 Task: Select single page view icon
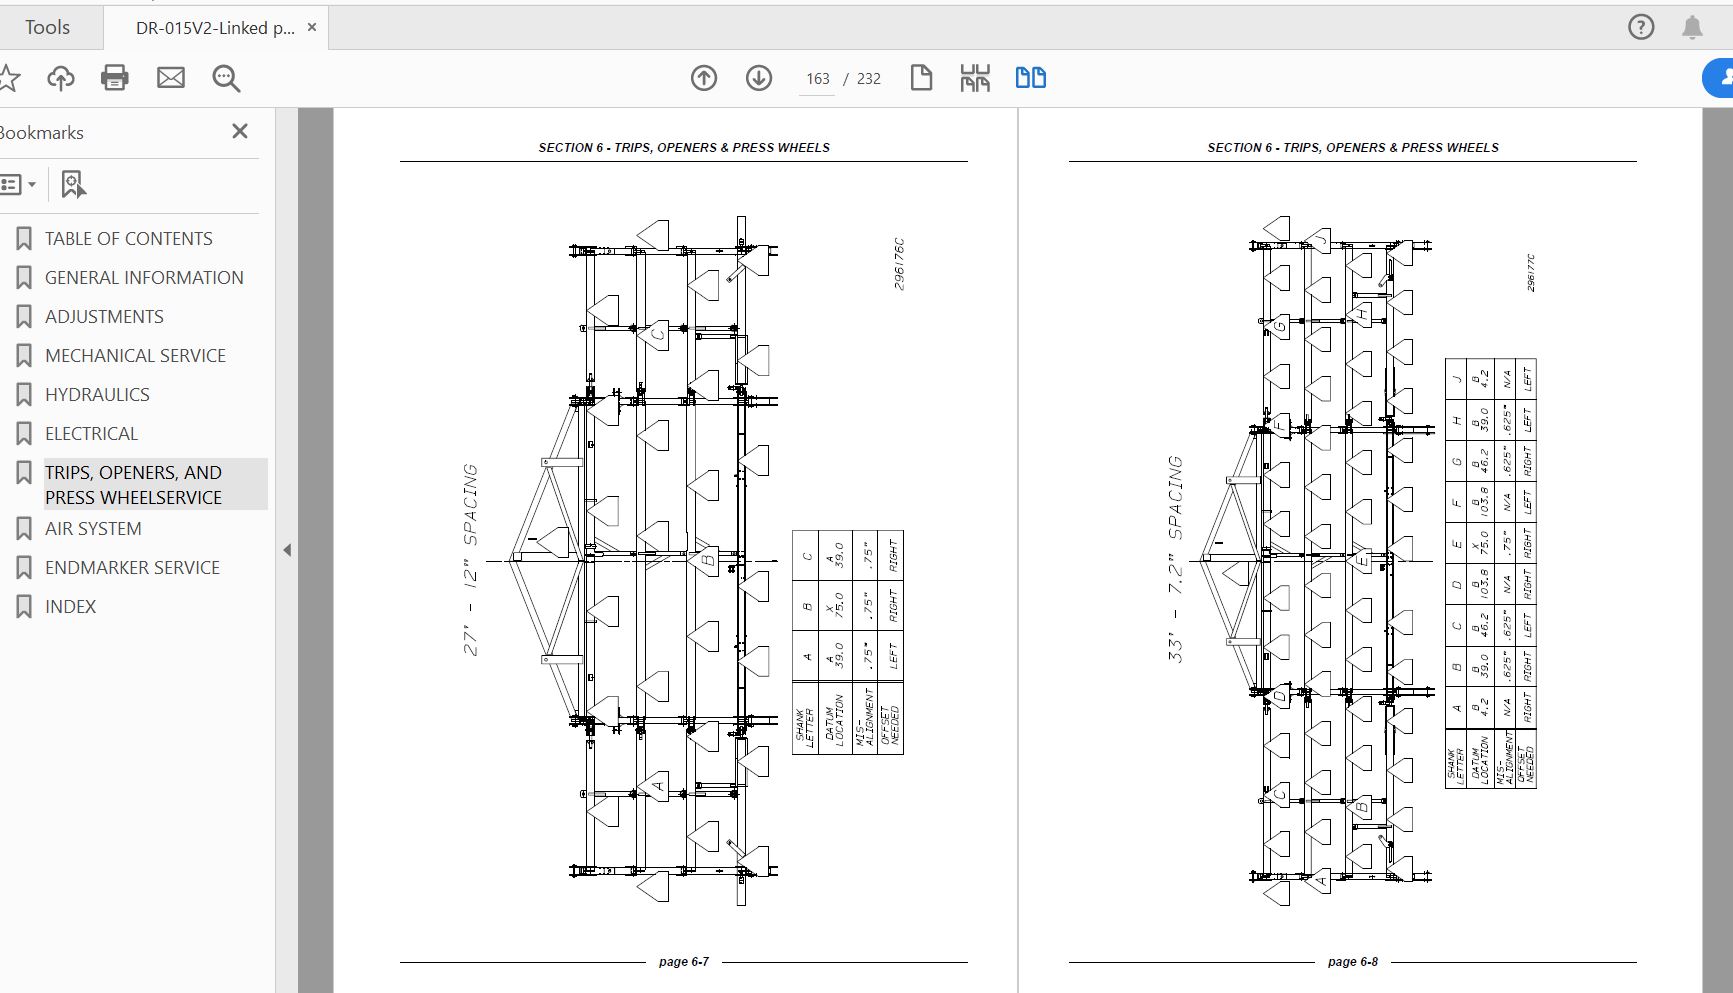point(921,78)
